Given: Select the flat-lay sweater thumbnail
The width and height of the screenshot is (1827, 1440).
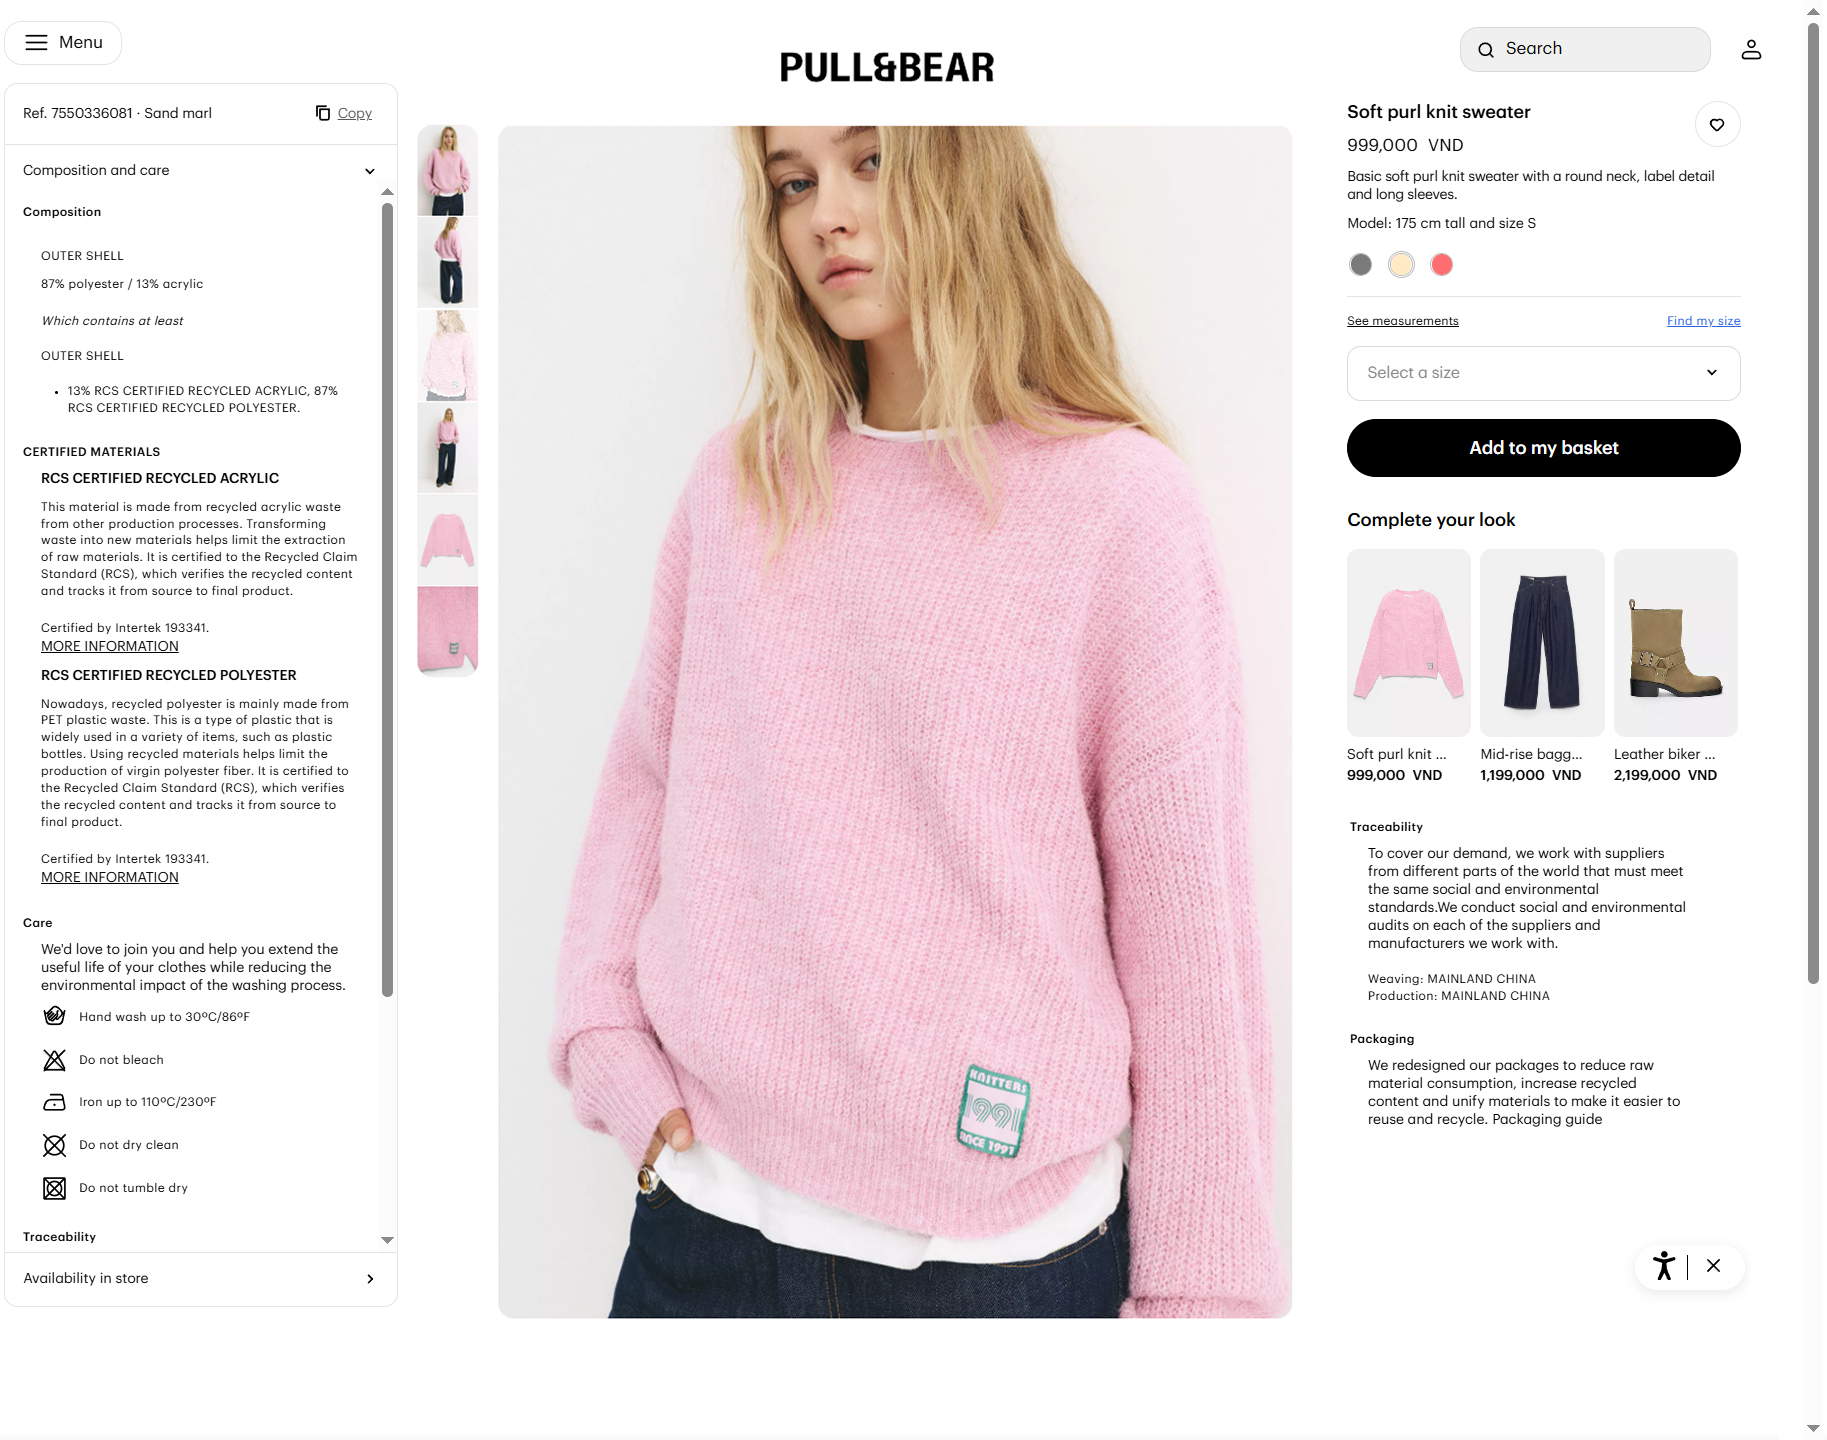Looking at the screenshot, I should pos(447,540).
